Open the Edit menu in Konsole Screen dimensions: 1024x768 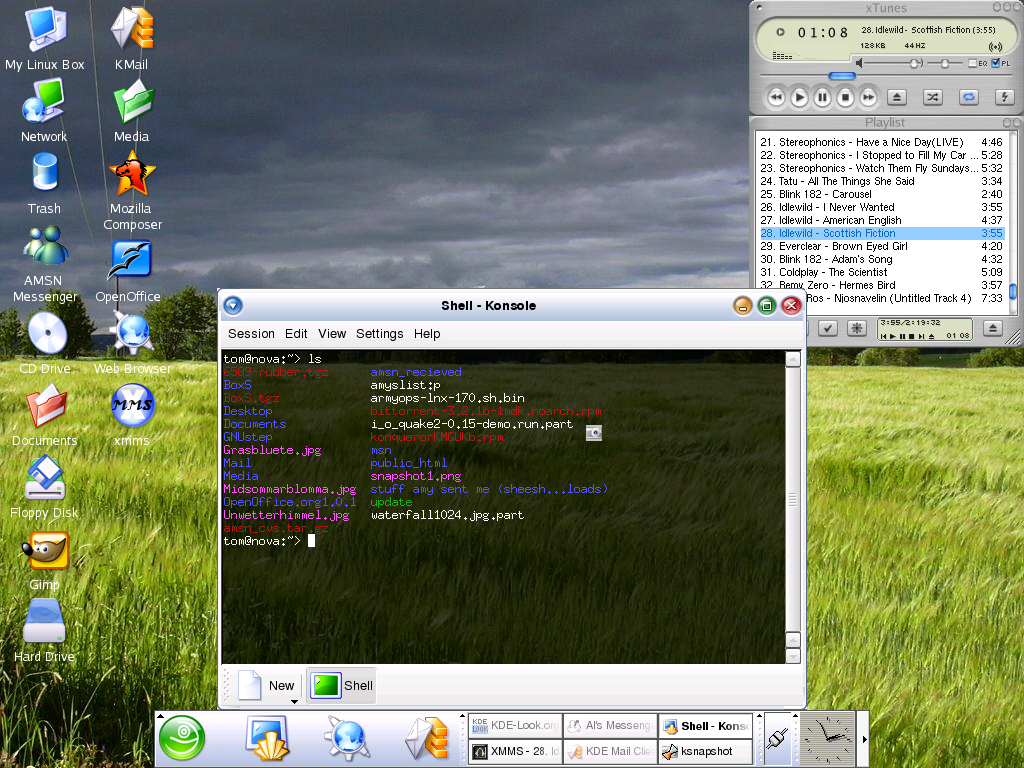pos(296,334)
